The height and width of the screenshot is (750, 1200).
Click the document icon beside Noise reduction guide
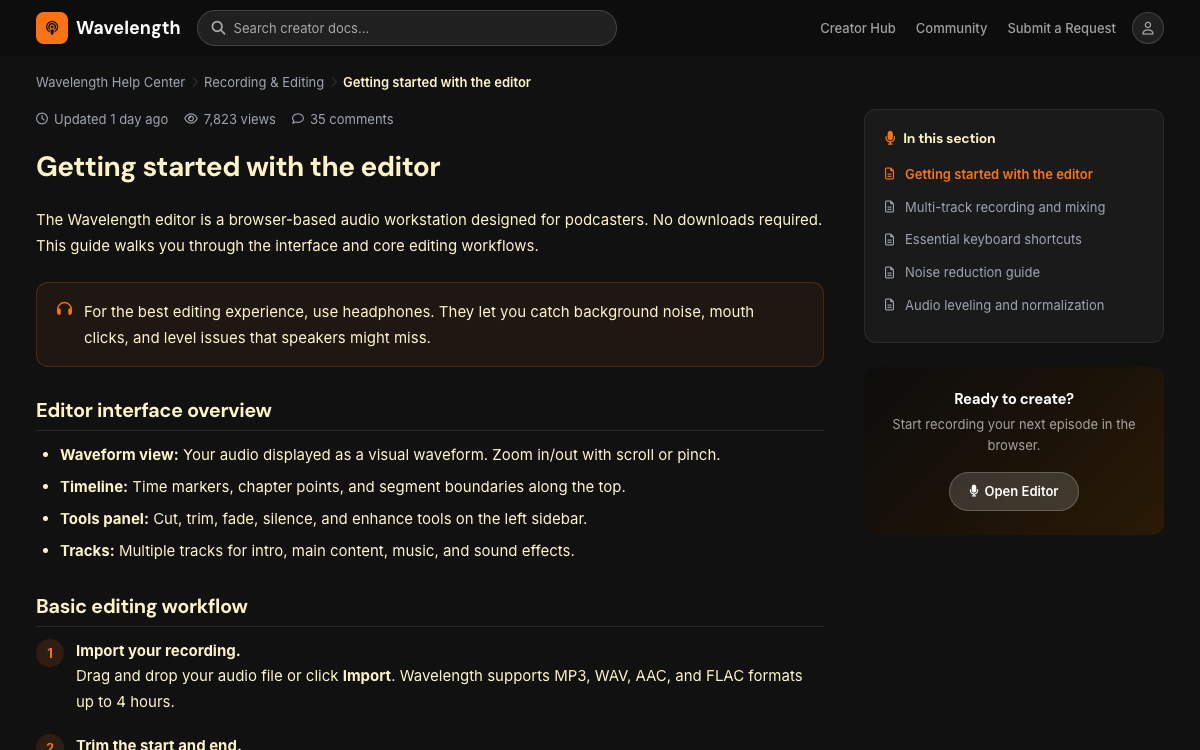pyautogui.click(x=890, y=272)
